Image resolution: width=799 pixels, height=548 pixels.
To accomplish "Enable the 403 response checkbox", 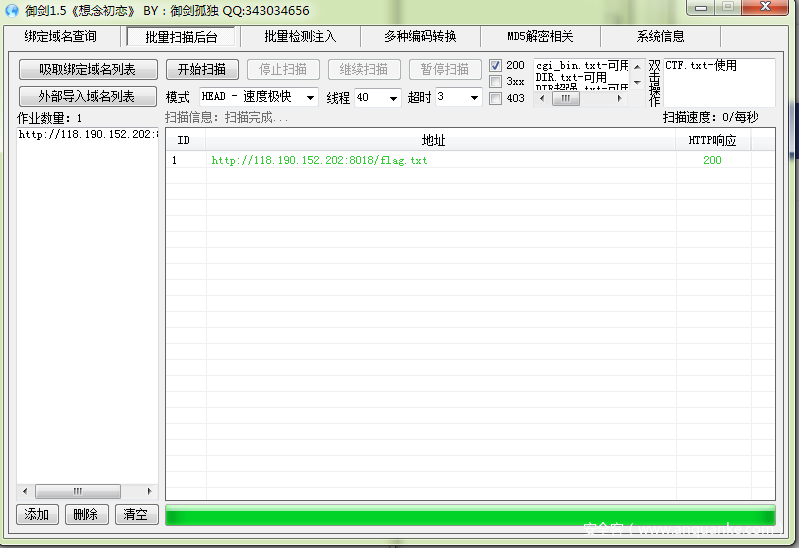I will 496,98.
